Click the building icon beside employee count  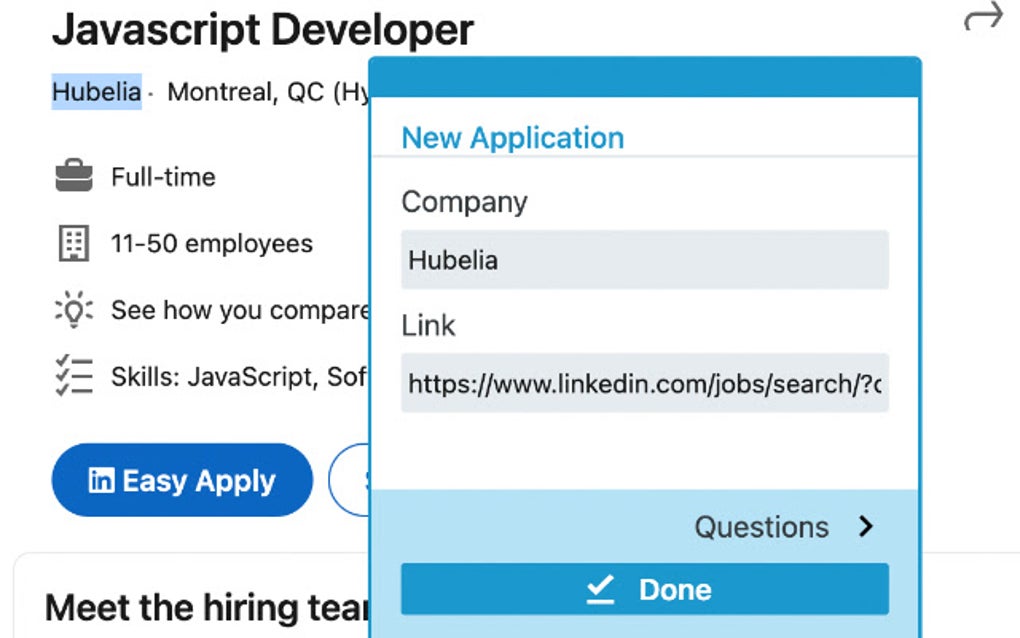pyautogui.click(x=73, y=243)
